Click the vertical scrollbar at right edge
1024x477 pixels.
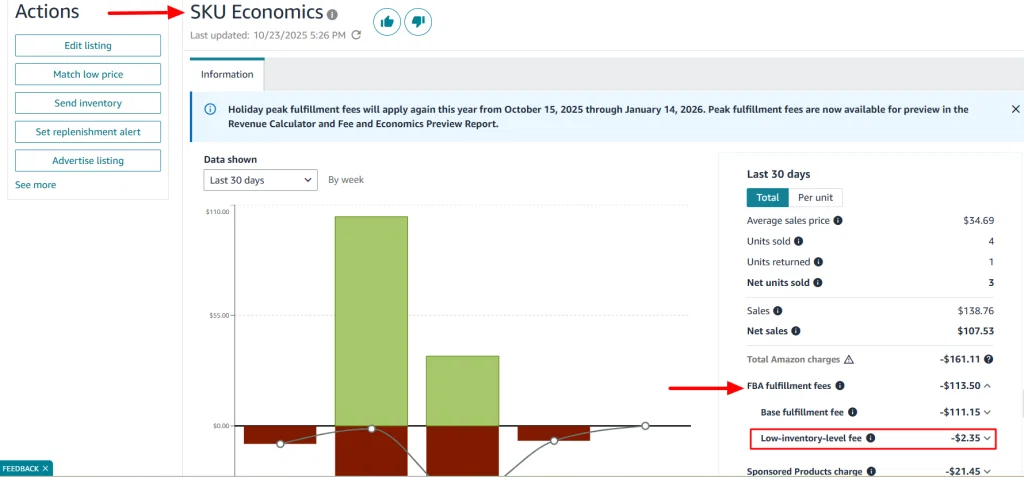1021,403
